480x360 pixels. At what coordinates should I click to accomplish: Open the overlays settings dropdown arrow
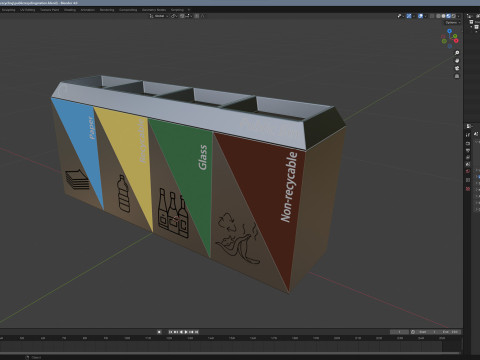[x=425, y=16]
